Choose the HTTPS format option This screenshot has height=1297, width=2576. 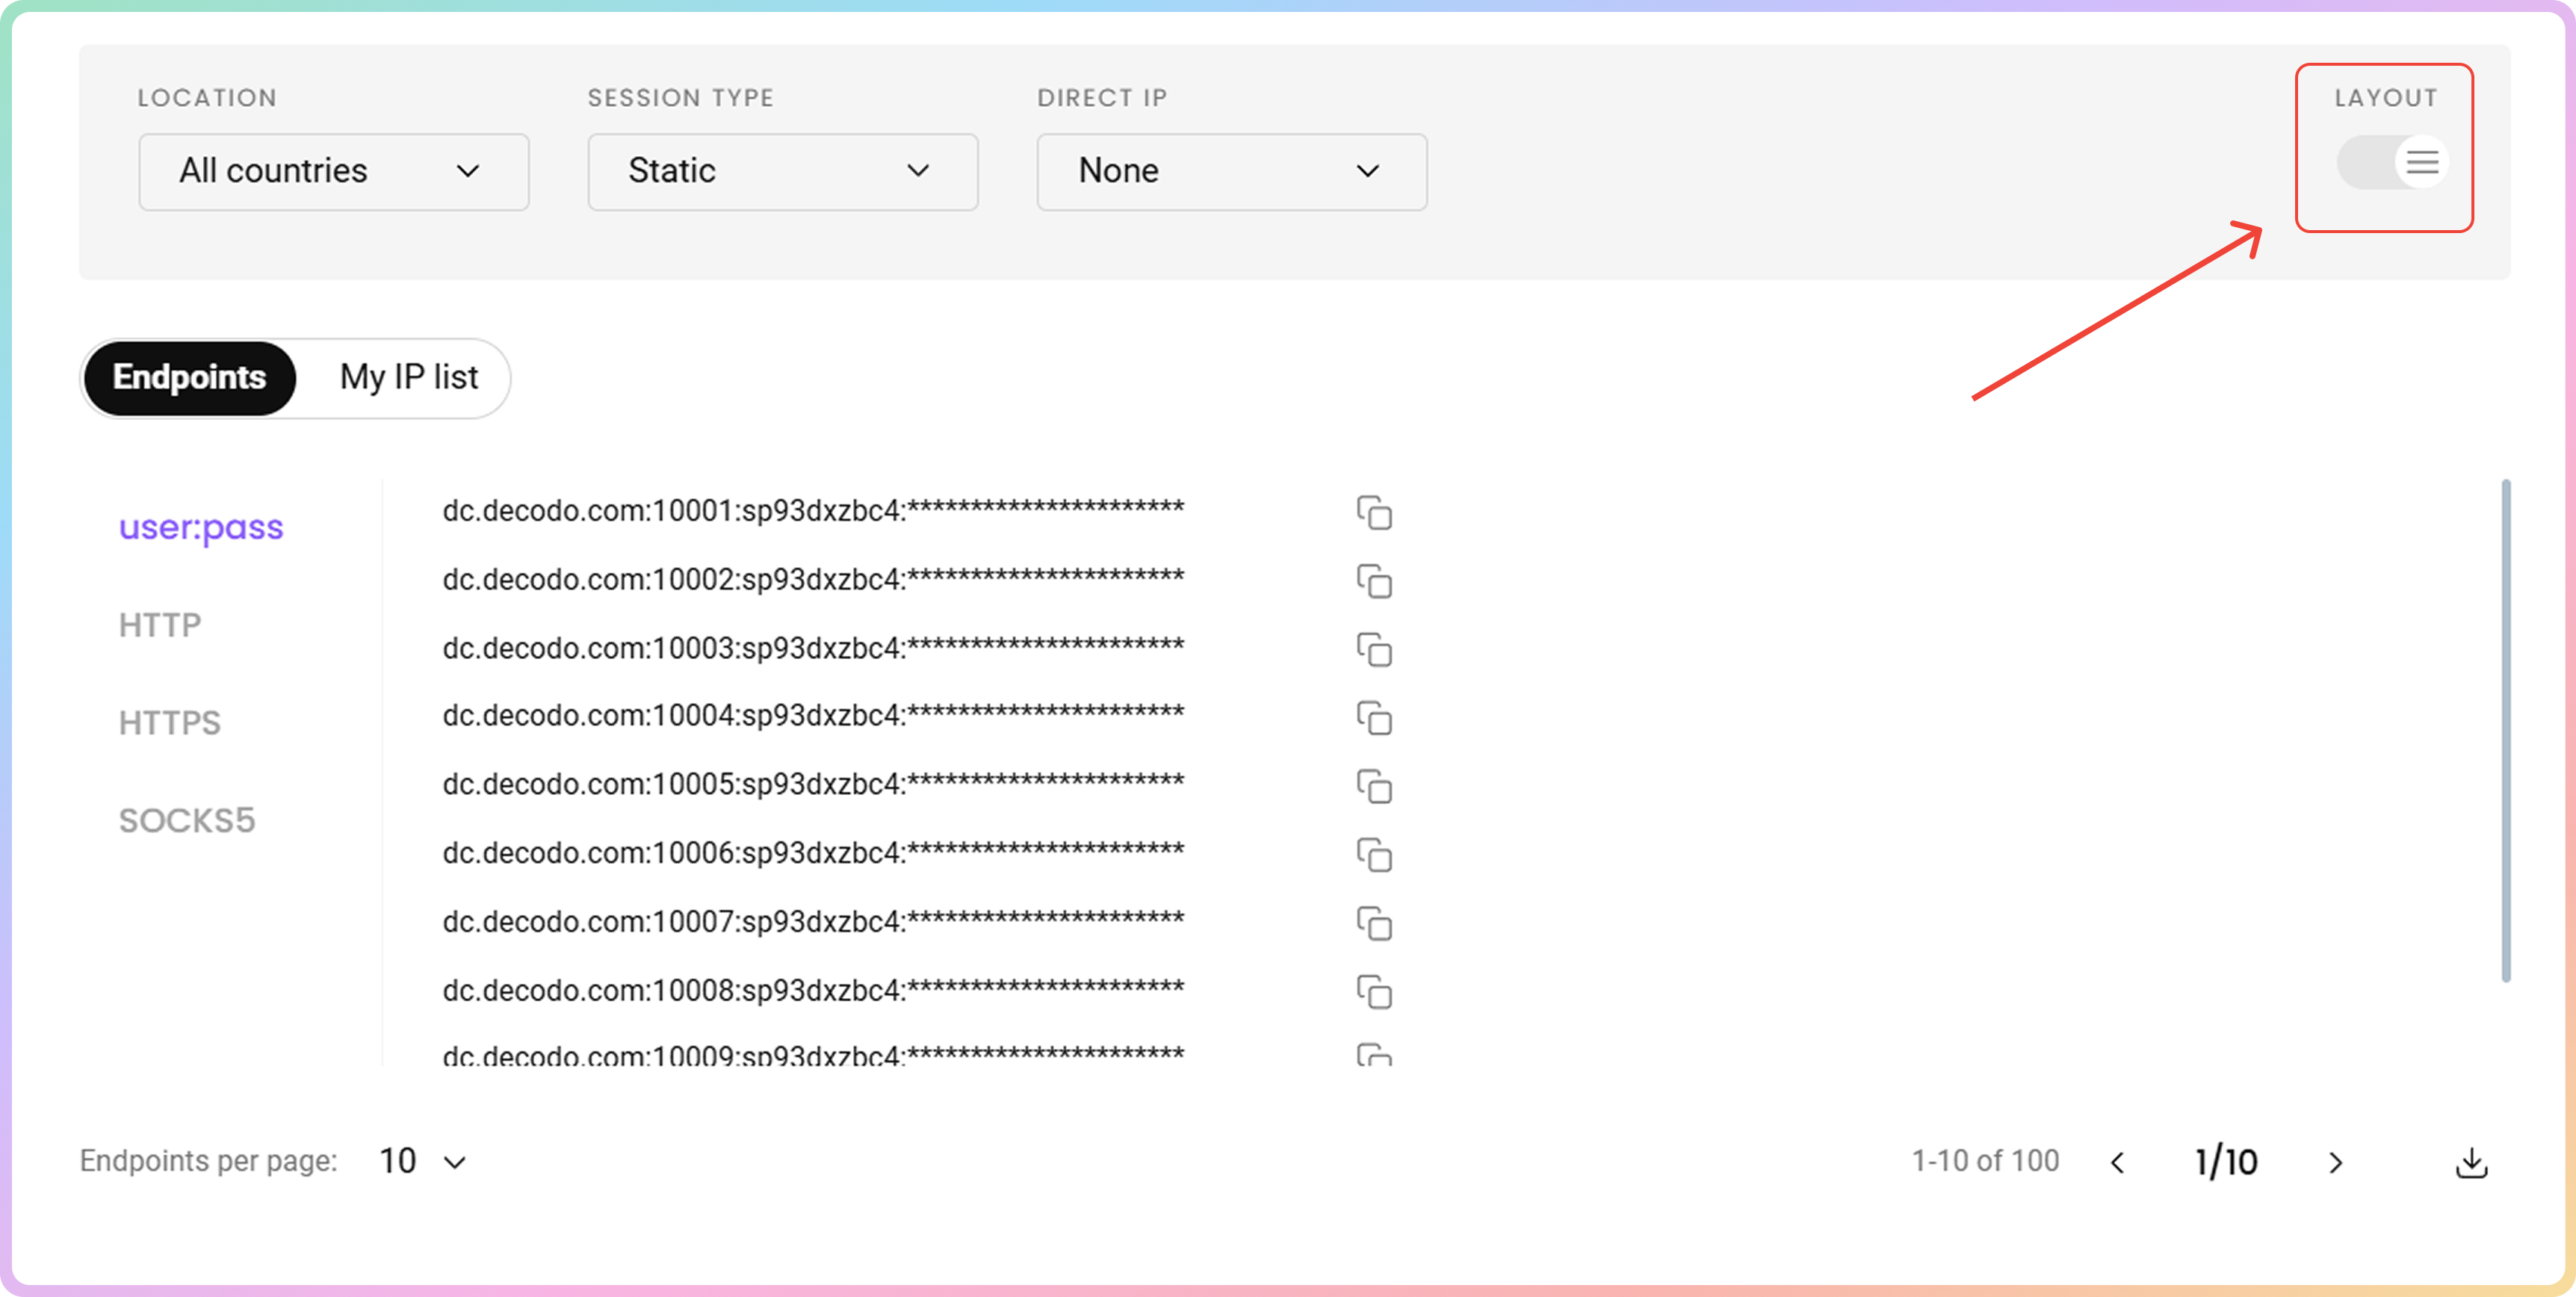[x=169, y=723]
